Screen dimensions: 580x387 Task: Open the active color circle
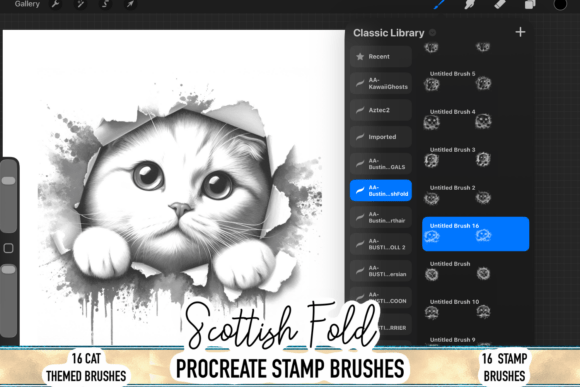(x=560, y=4)
